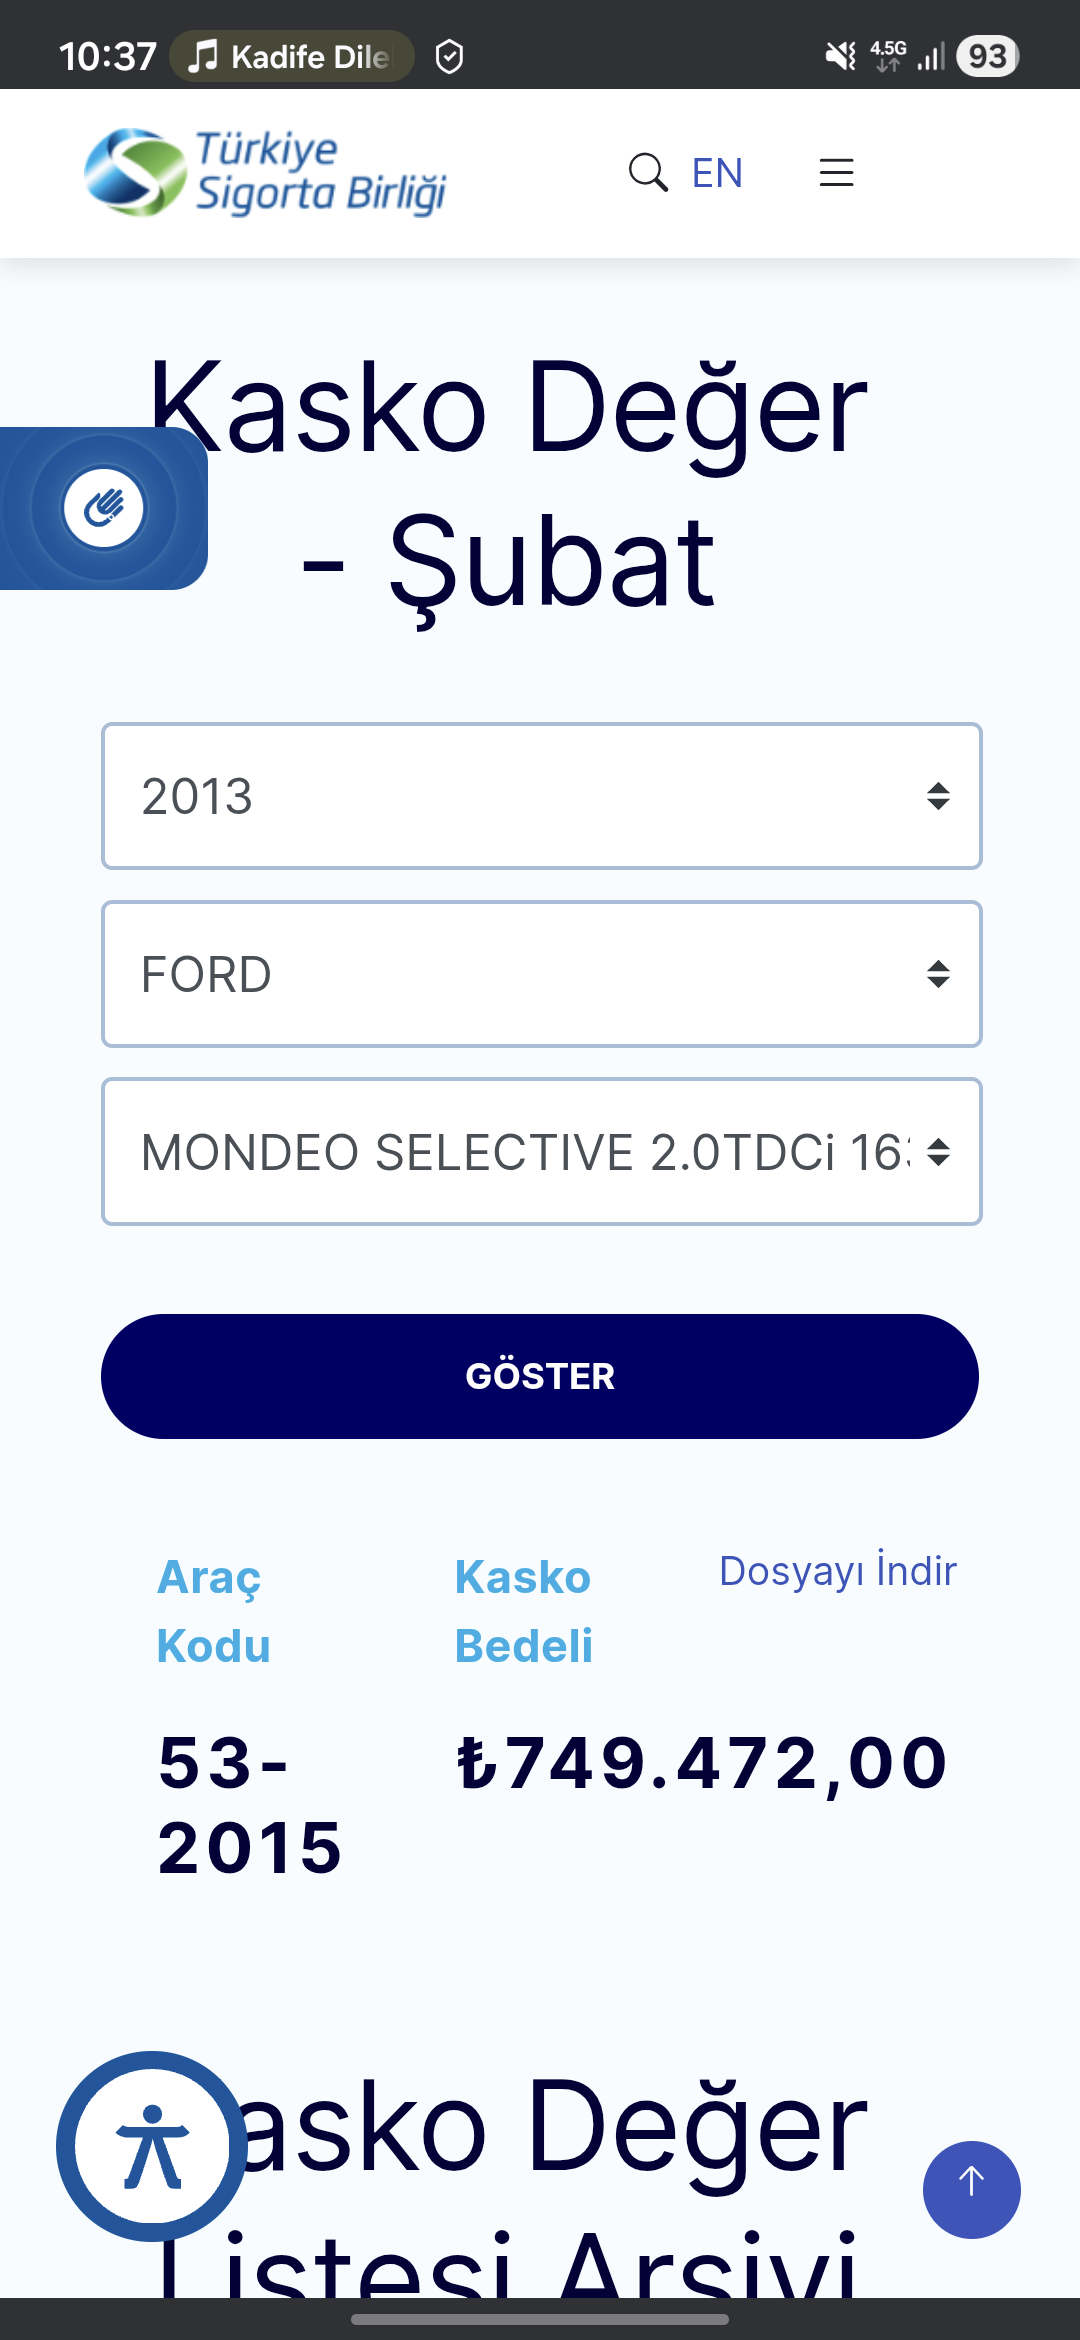Switch language to EN
The image size is (1080, 2340).
[x=717, y=173]
